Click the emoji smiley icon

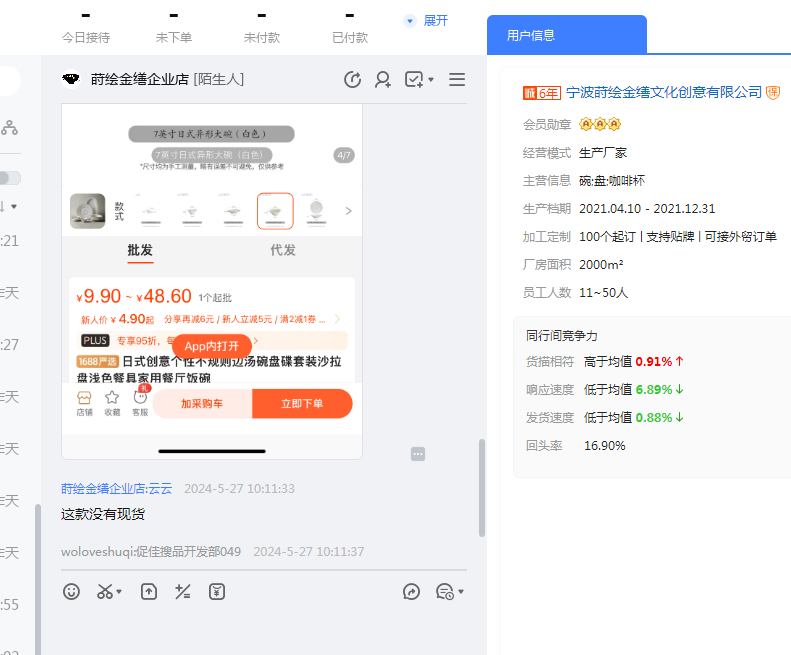point(71,591)
